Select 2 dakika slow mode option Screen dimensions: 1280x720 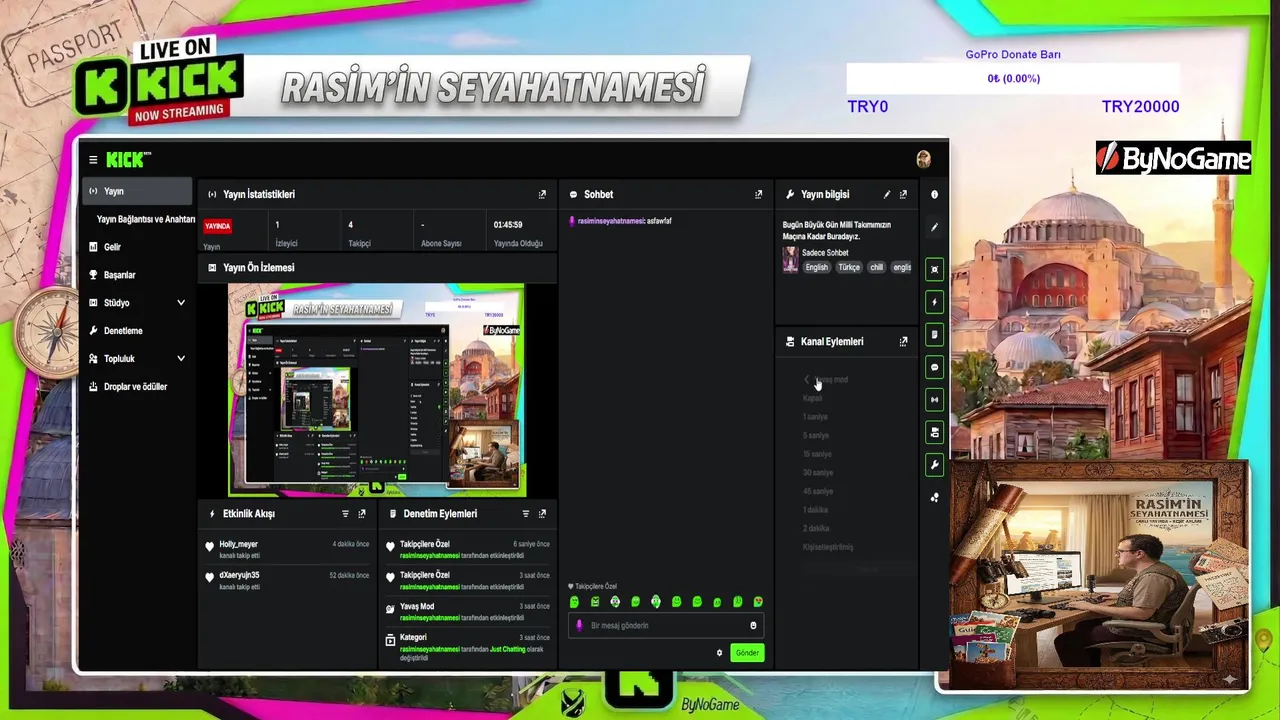(815, 528)
